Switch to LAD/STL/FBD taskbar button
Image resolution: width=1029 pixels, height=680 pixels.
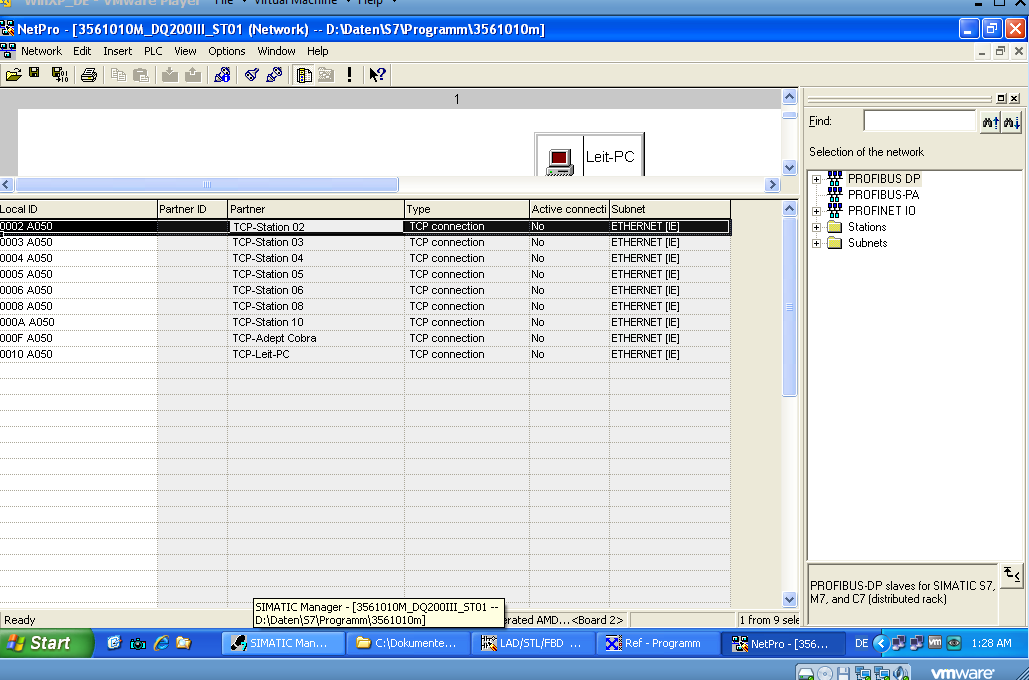point(532,643)
